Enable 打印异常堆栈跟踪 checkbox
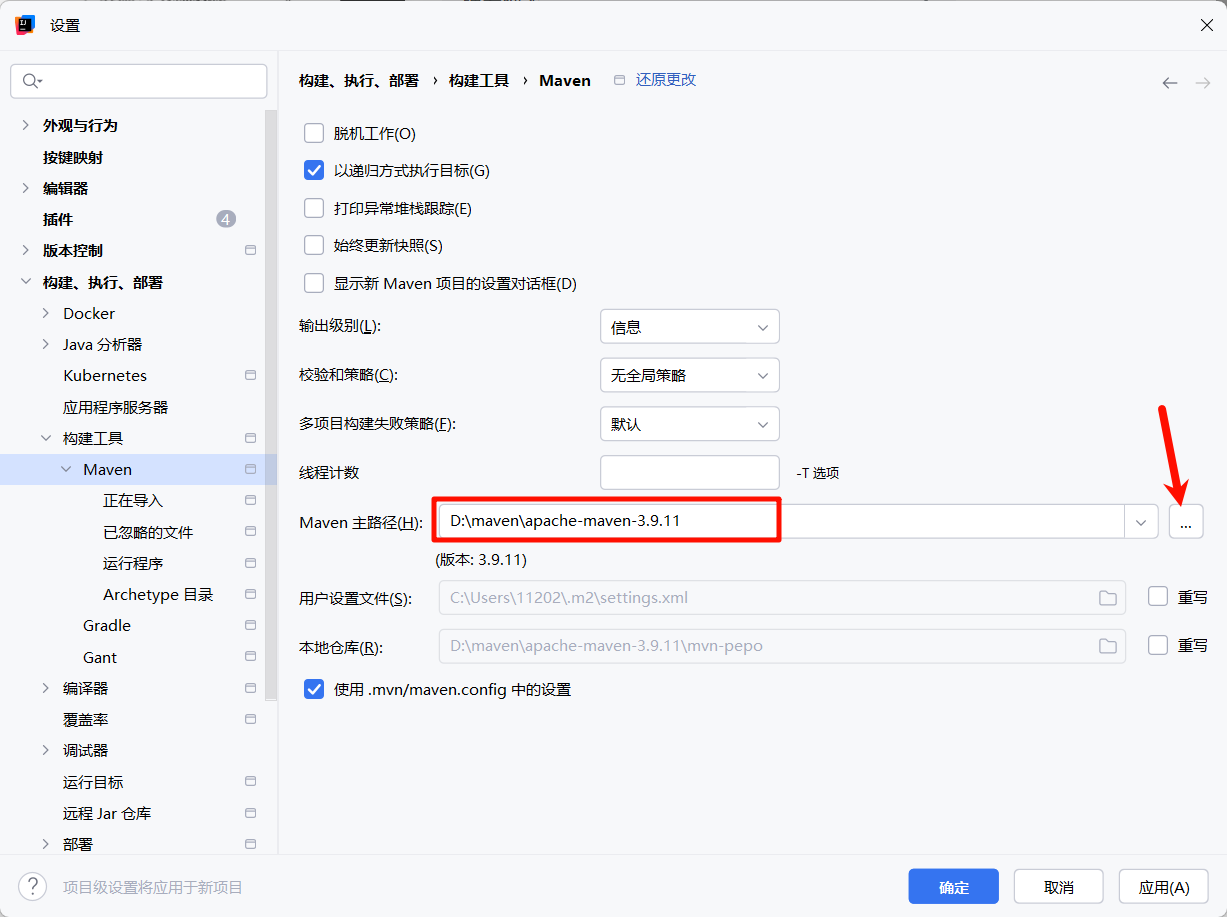The width and height of the screenshot is (1227, 917). coord(314,208)
